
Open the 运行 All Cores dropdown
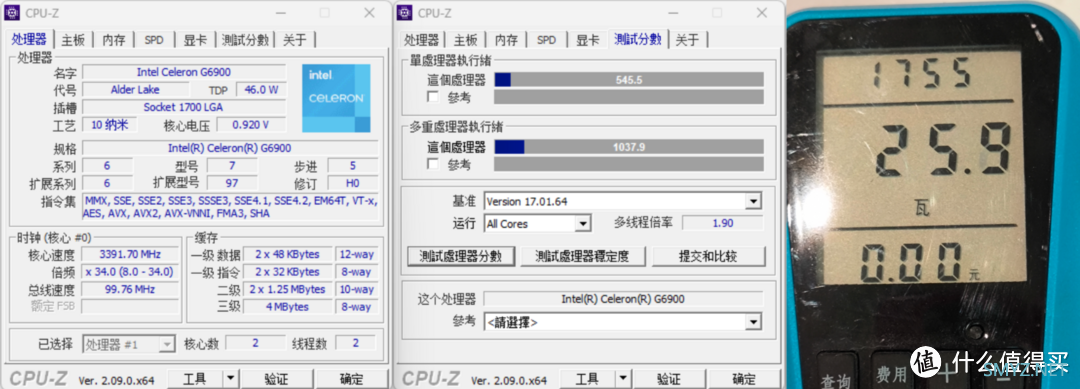[x=583, y=223]
